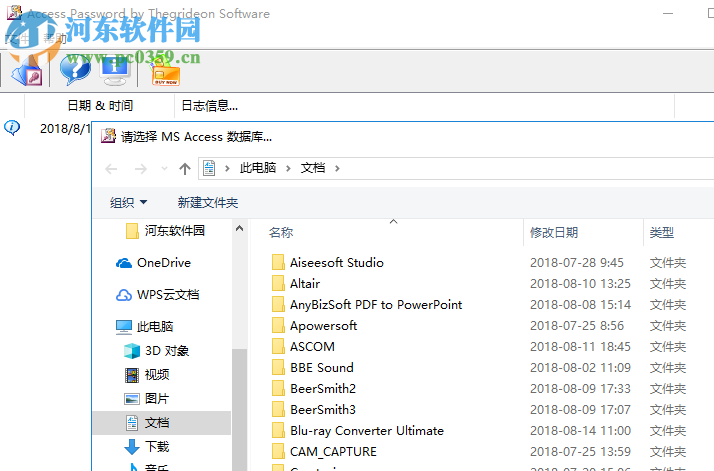Click the navigation pane scrollbar up arrow
Viewport: 714px width, 471px height.
(x=240, y=229)
